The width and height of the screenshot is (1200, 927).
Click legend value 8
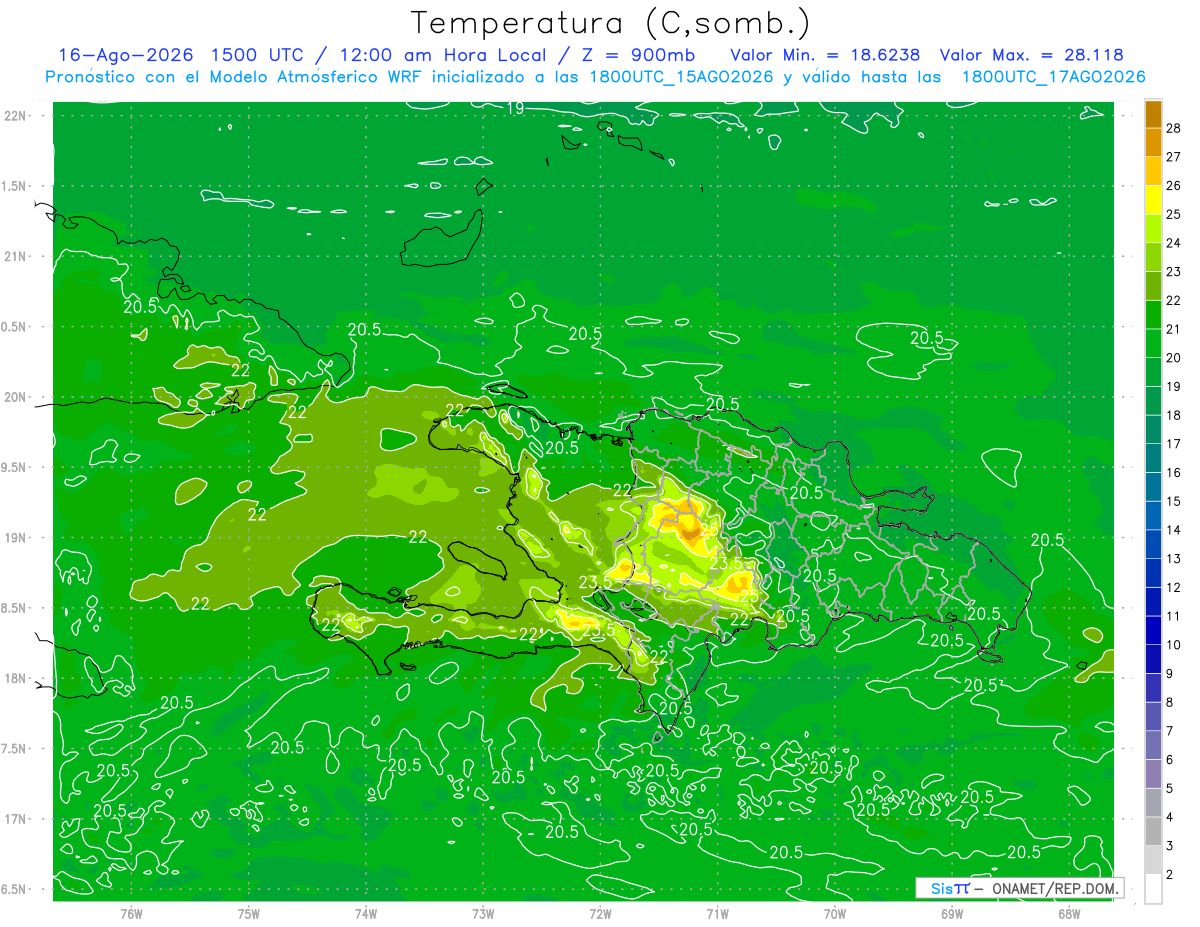tap(1170, 702)
